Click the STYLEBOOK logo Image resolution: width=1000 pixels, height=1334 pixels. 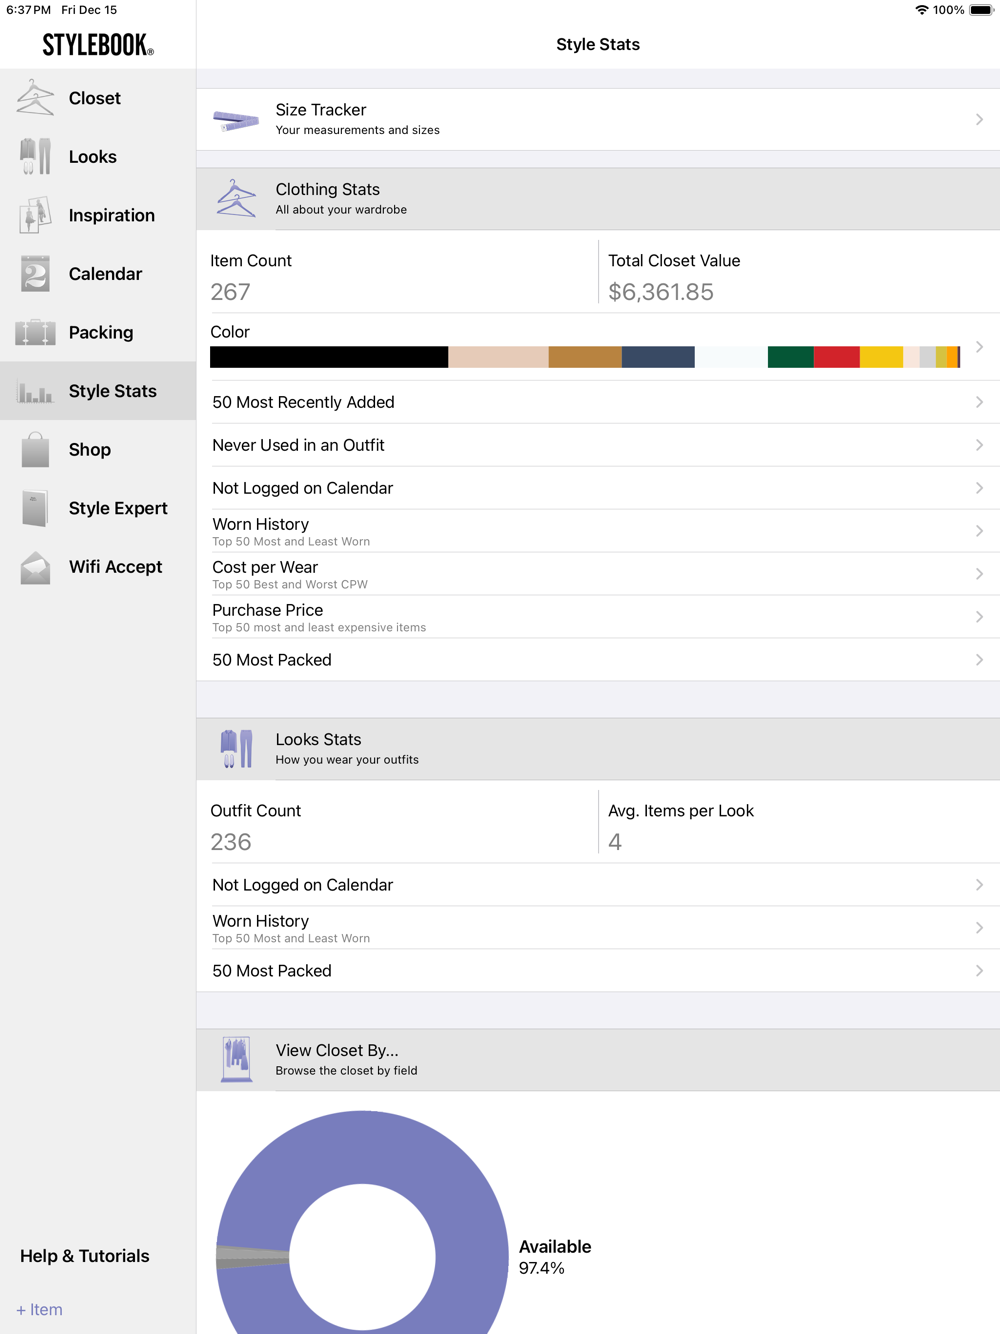point(98,45)
